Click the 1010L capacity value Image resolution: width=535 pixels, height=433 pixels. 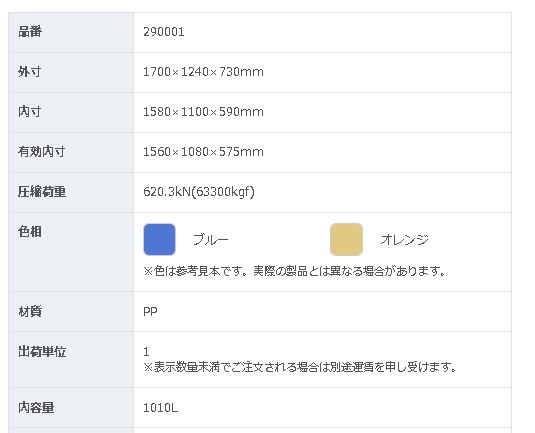tap(160, 408)
